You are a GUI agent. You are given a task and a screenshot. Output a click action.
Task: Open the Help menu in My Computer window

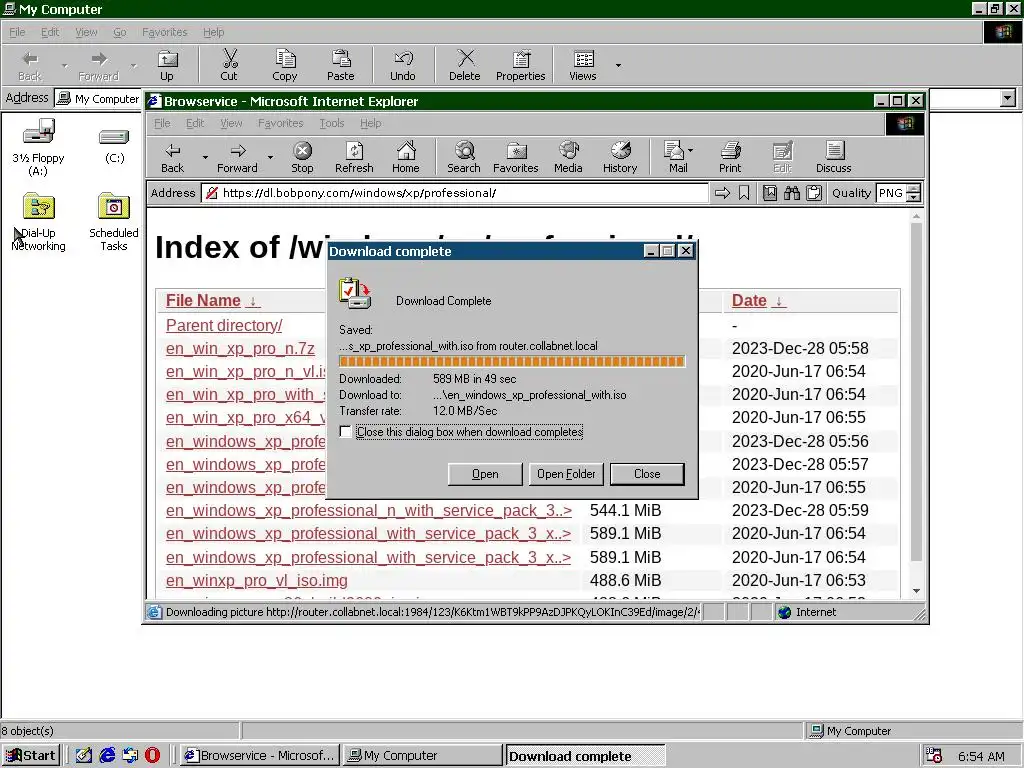pos(214,32)
